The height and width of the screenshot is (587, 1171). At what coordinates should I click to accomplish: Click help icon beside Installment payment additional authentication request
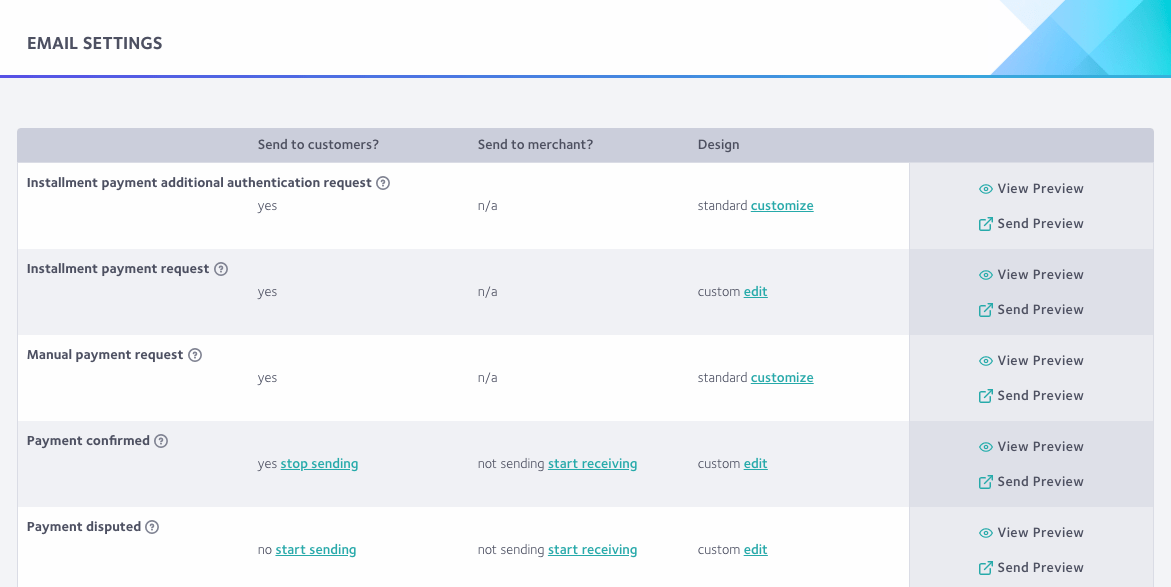pyautogui.click(x=383, y=183)
